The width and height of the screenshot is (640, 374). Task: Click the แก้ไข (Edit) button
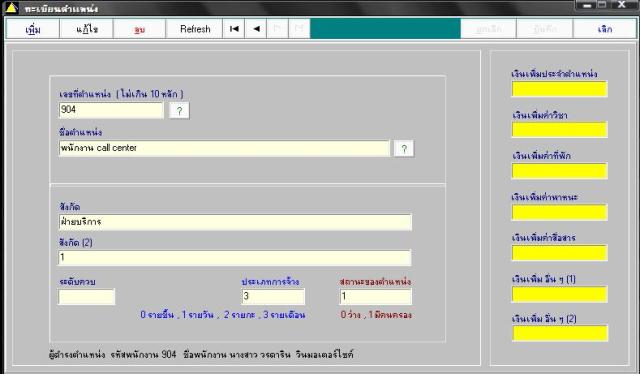[87, 29]
